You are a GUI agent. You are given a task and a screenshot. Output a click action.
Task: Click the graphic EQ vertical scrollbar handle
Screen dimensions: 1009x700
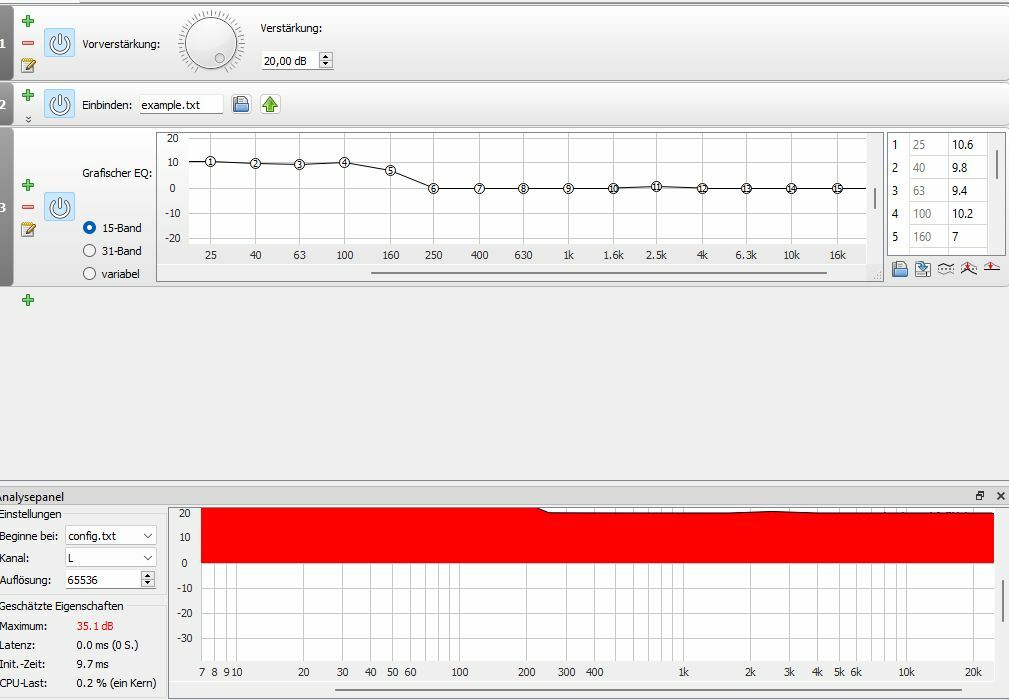[x=875, y=198]
